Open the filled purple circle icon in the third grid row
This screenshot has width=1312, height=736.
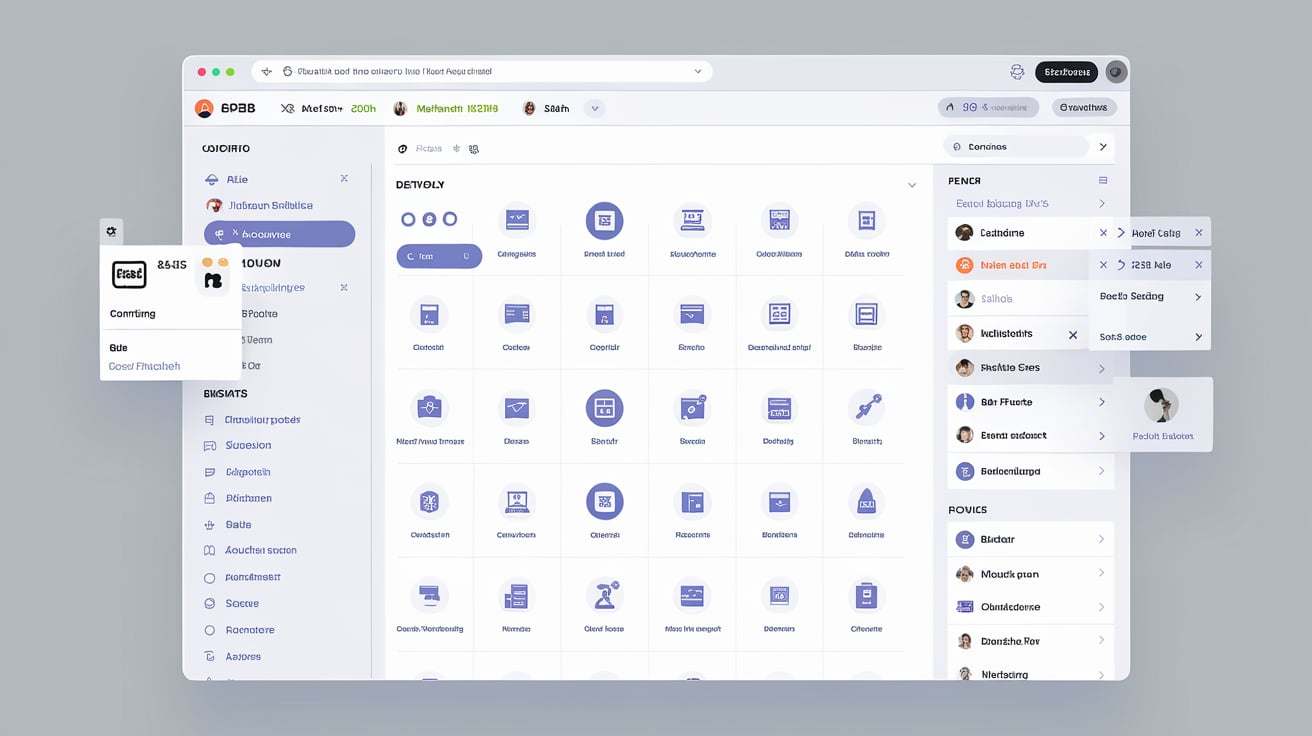coord(604,408)
